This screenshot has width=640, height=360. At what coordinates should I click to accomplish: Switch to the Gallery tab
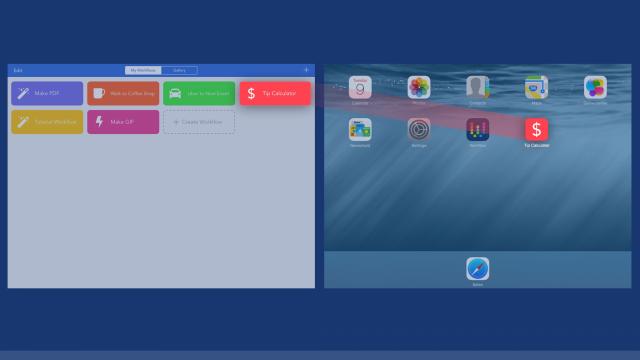click(180, 70)
